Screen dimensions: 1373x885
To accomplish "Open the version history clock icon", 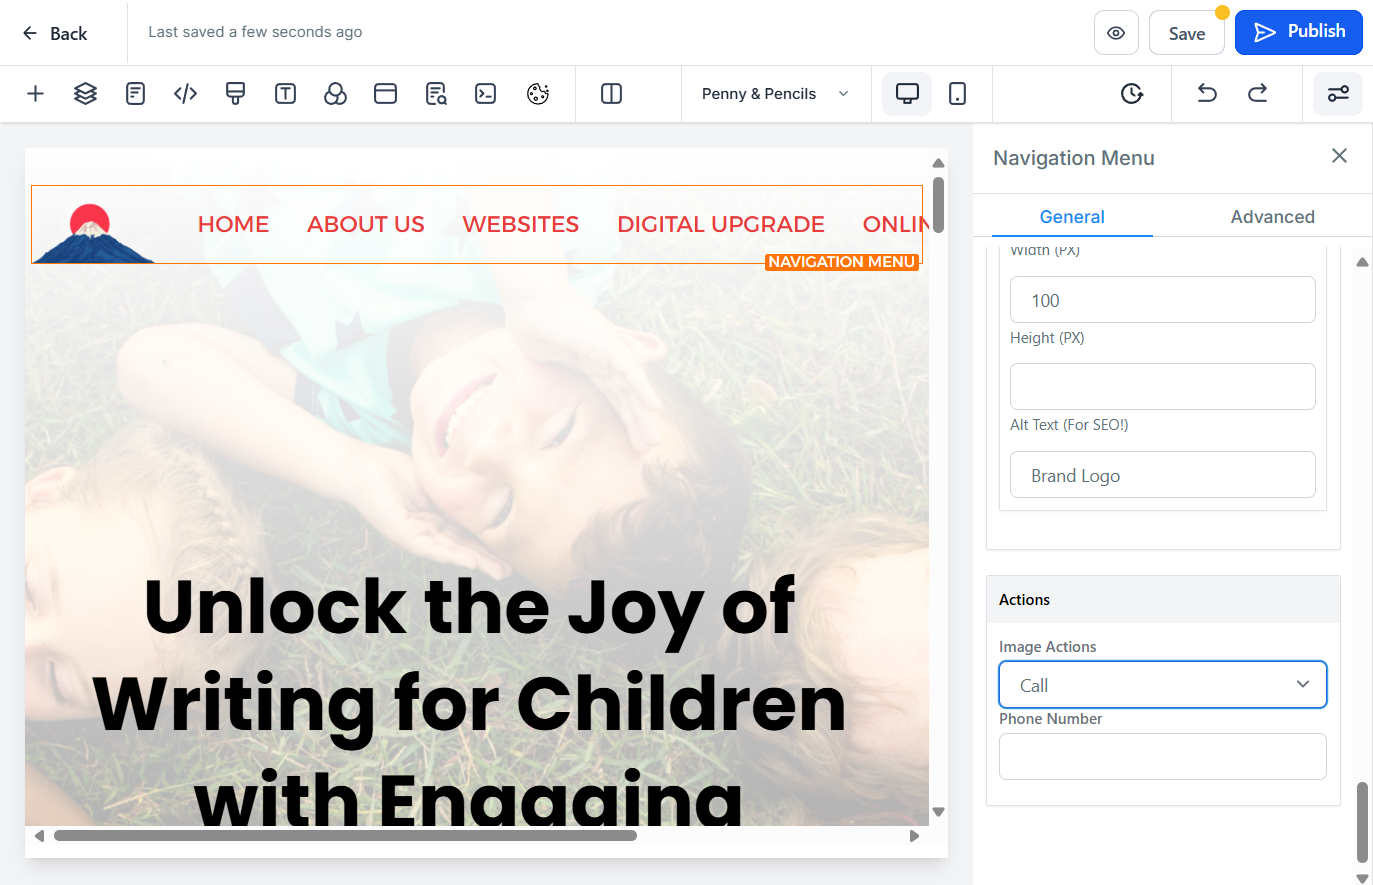I will coord(1131,94).
